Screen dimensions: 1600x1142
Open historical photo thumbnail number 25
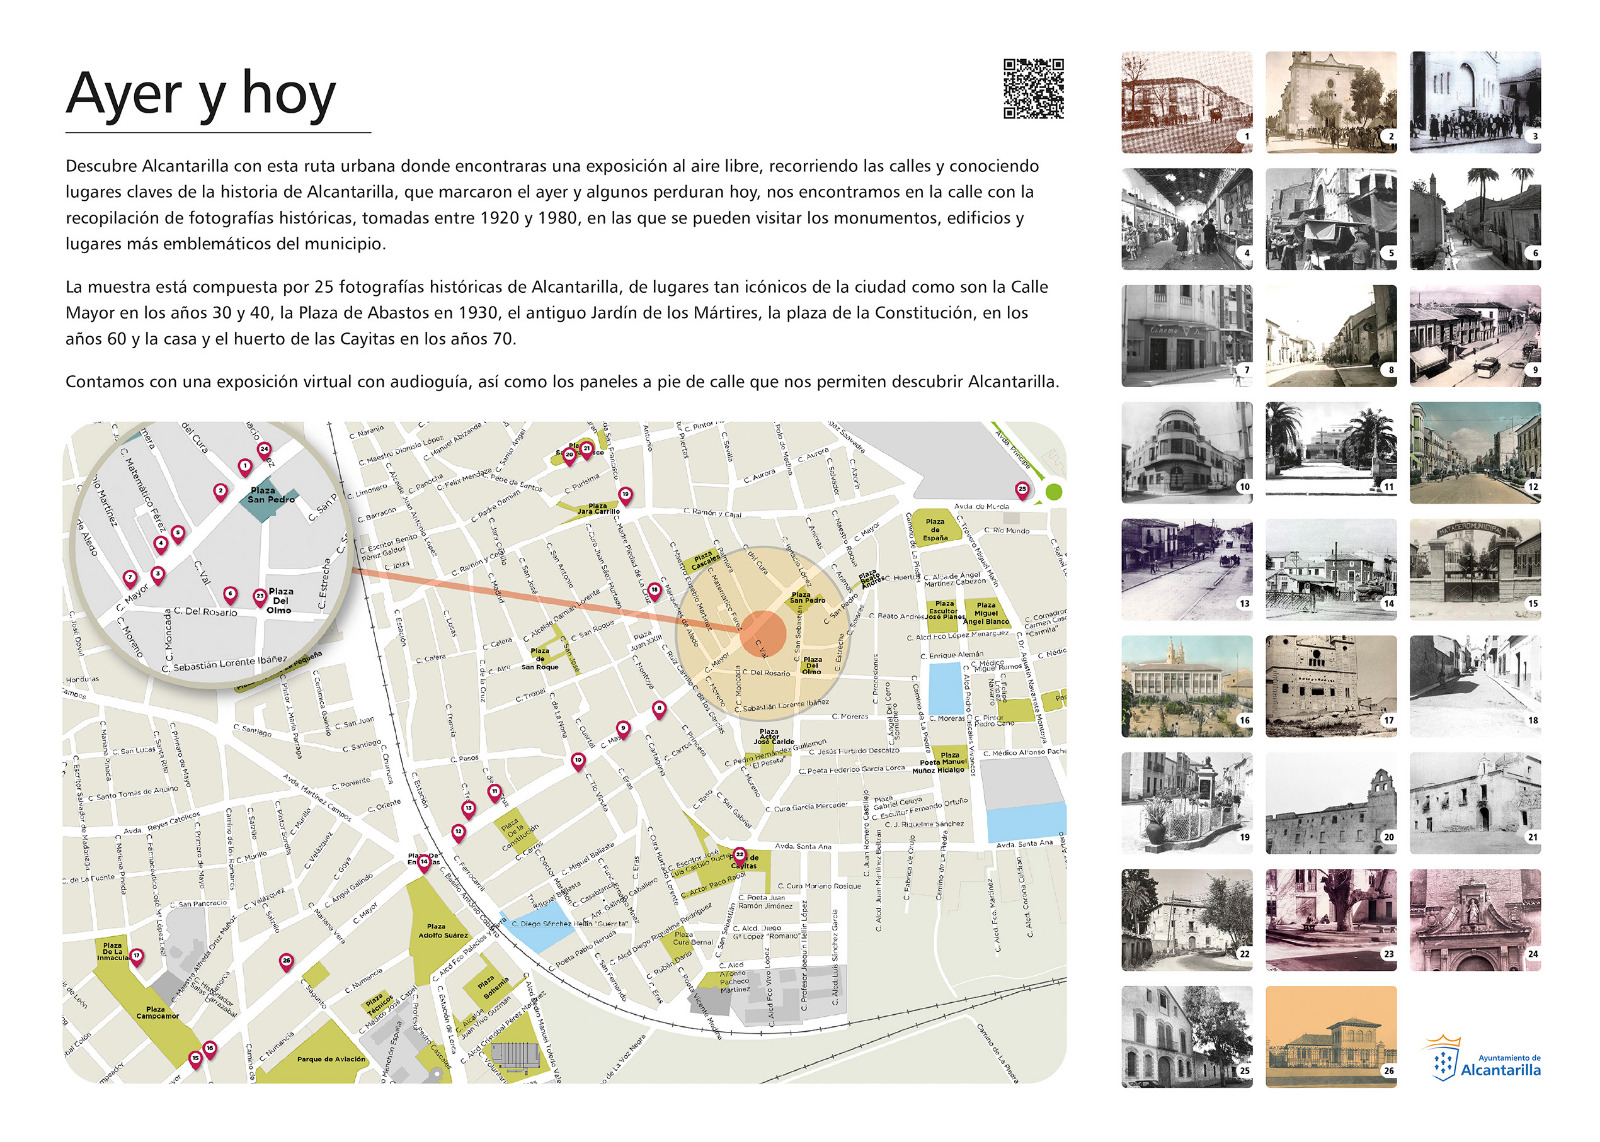point(1187,1037)
